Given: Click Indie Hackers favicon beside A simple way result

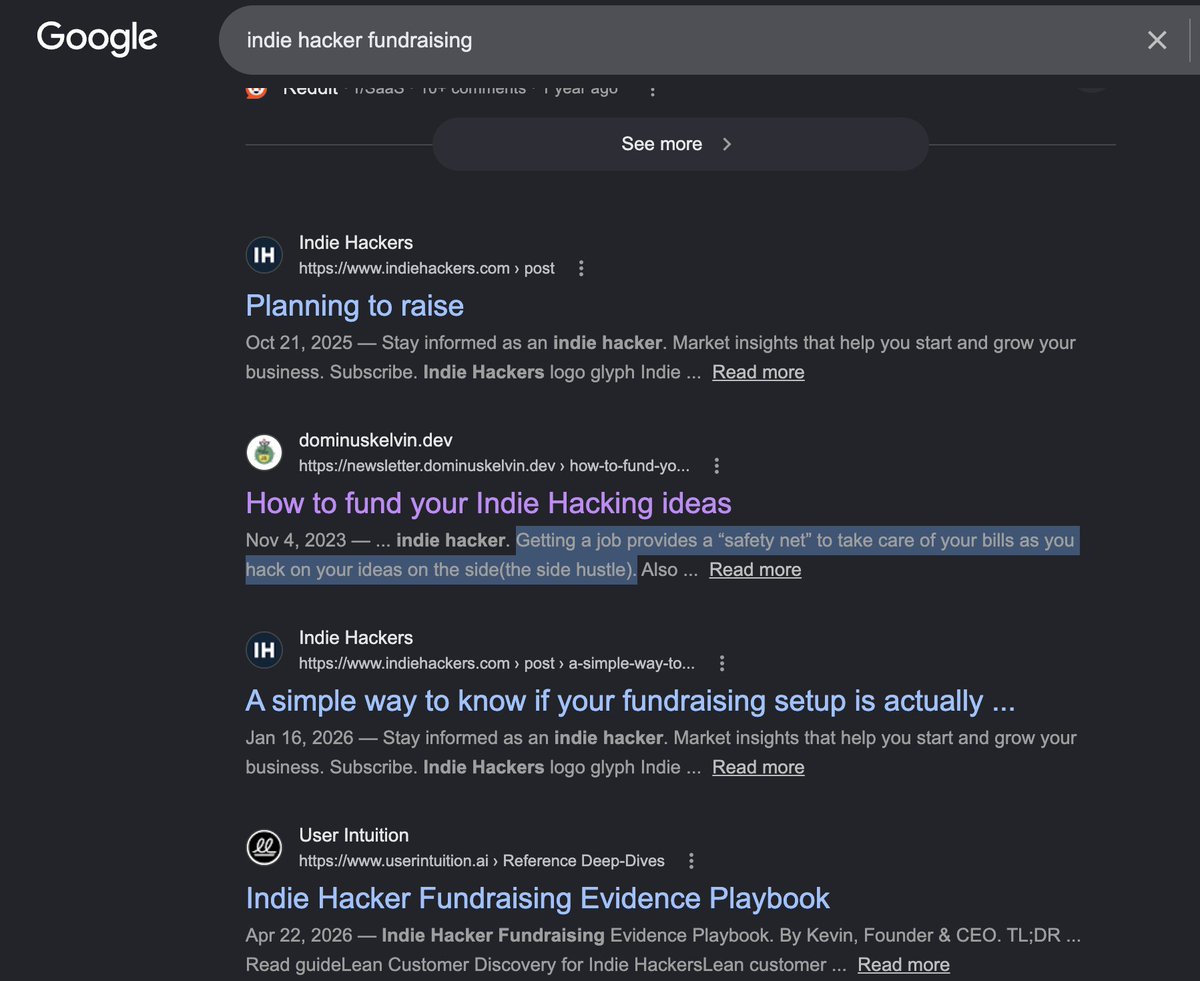Looking at the screenshot, I should (x=264, y=651).
